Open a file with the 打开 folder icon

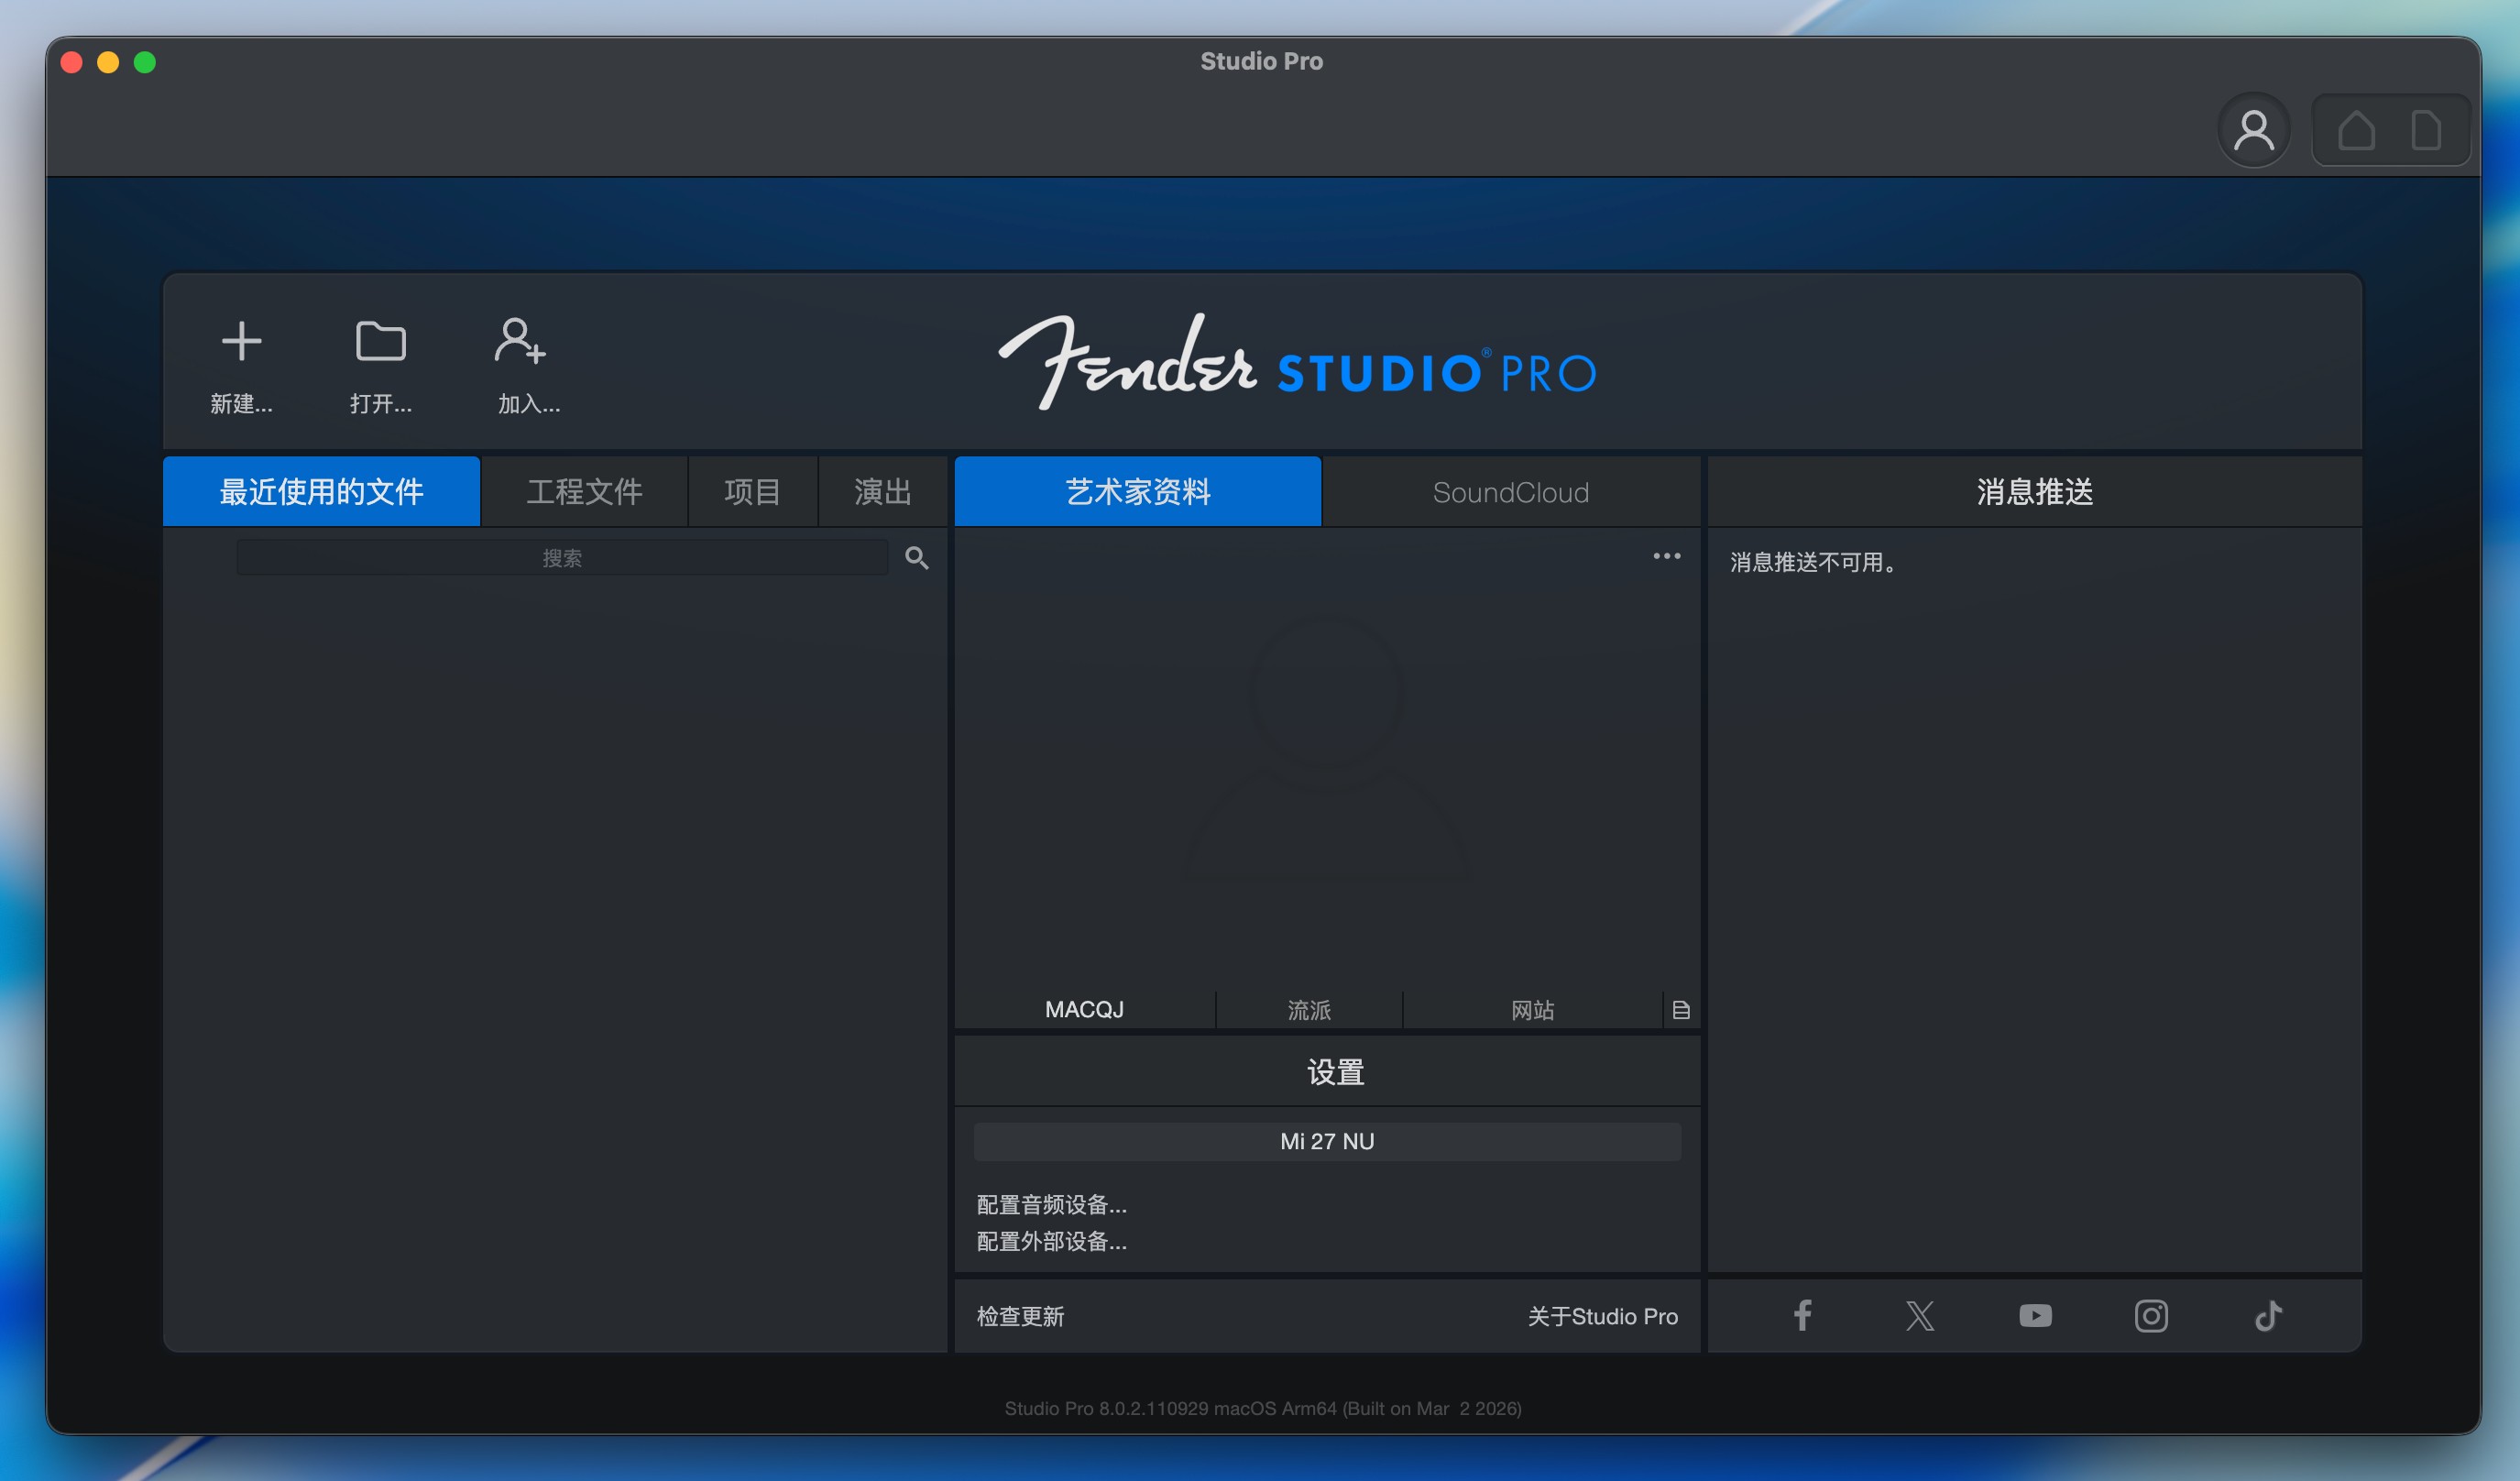coord(380,342)
